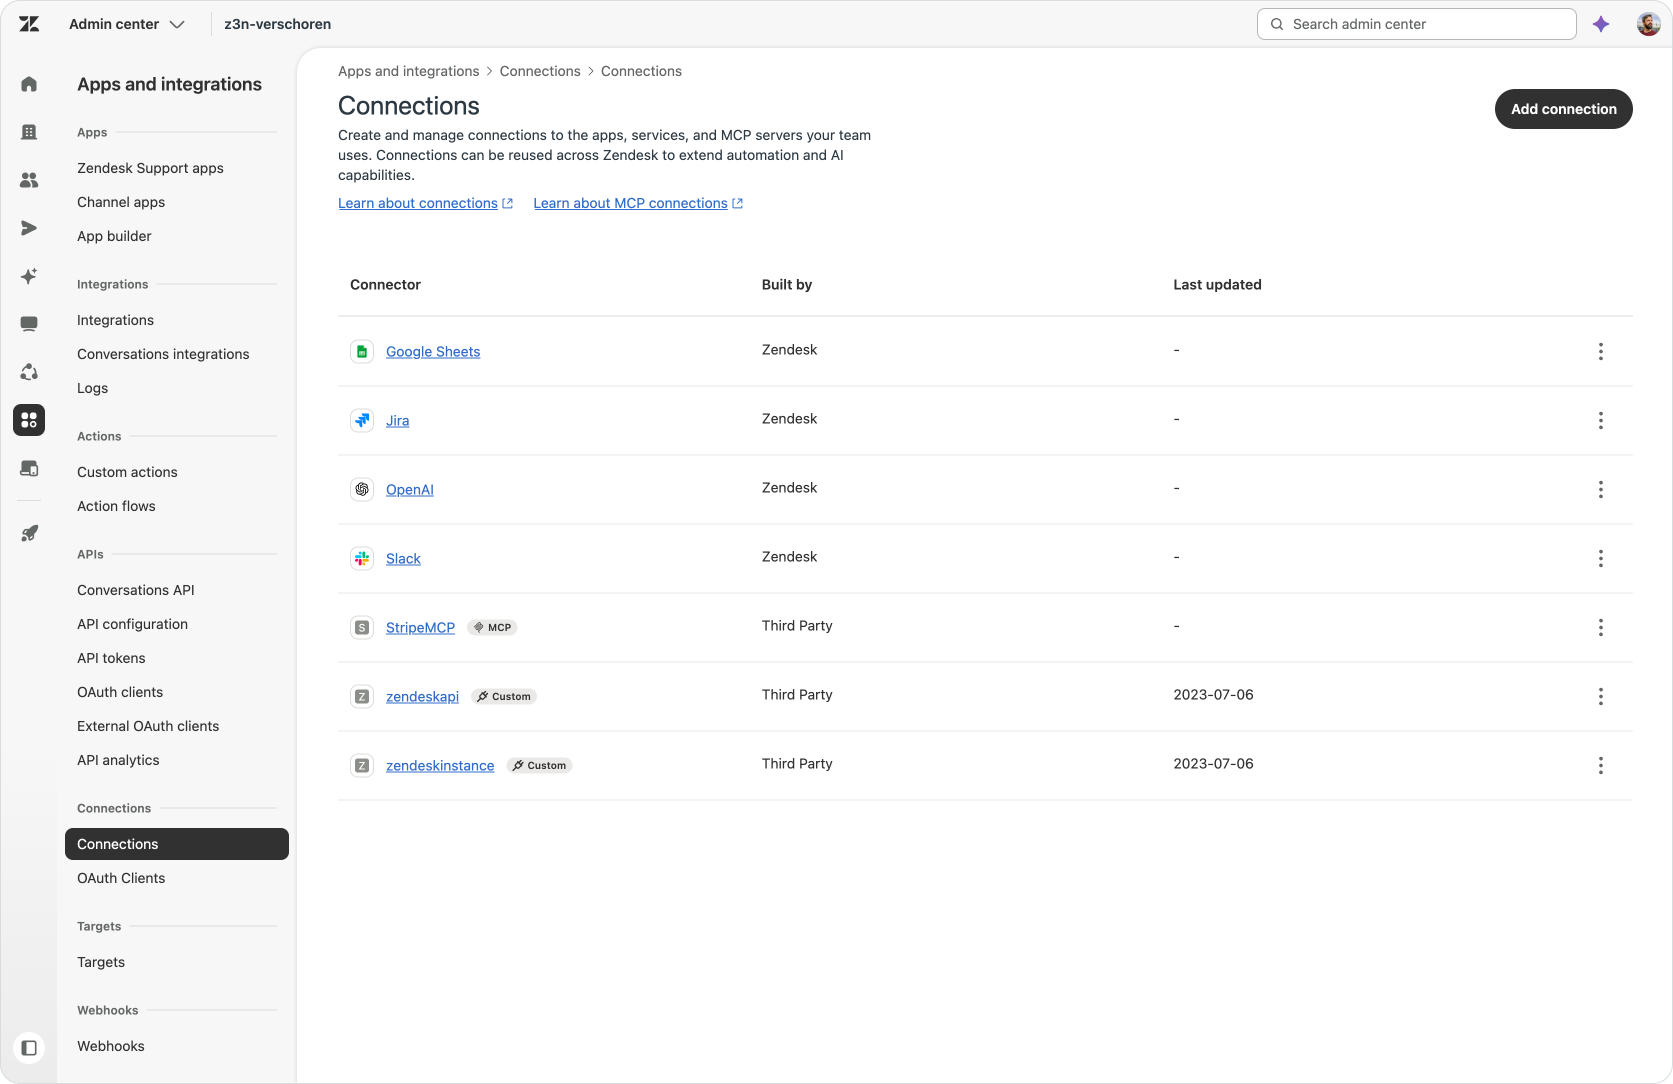Click the MCP badge beside StripeMCP
Image resolution: width=1673 pixels, height=1084 pixels.
(492, 628)
